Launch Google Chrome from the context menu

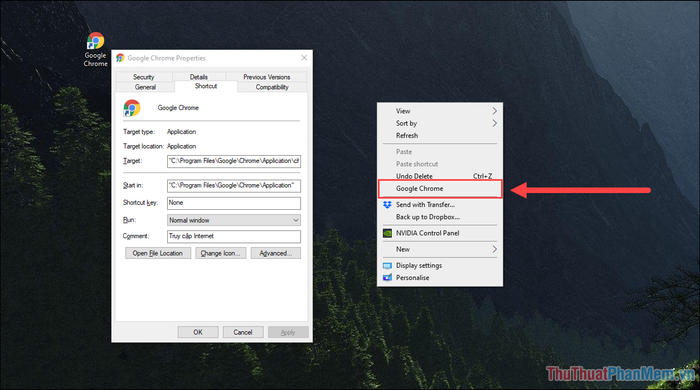tap(440, 189)
